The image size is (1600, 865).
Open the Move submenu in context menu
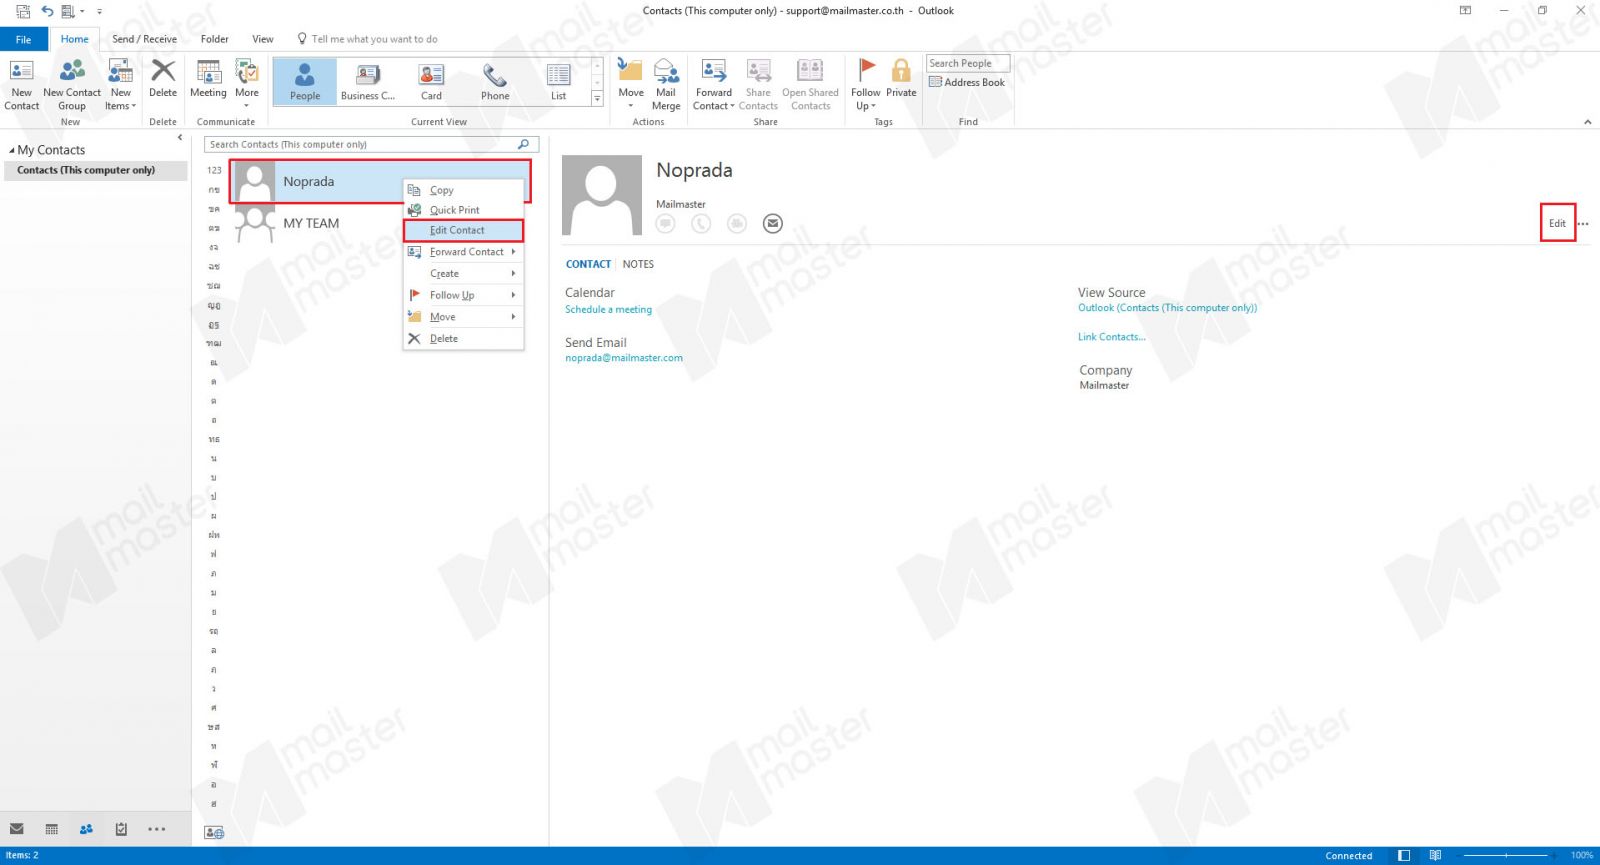(x=463, y=317)
